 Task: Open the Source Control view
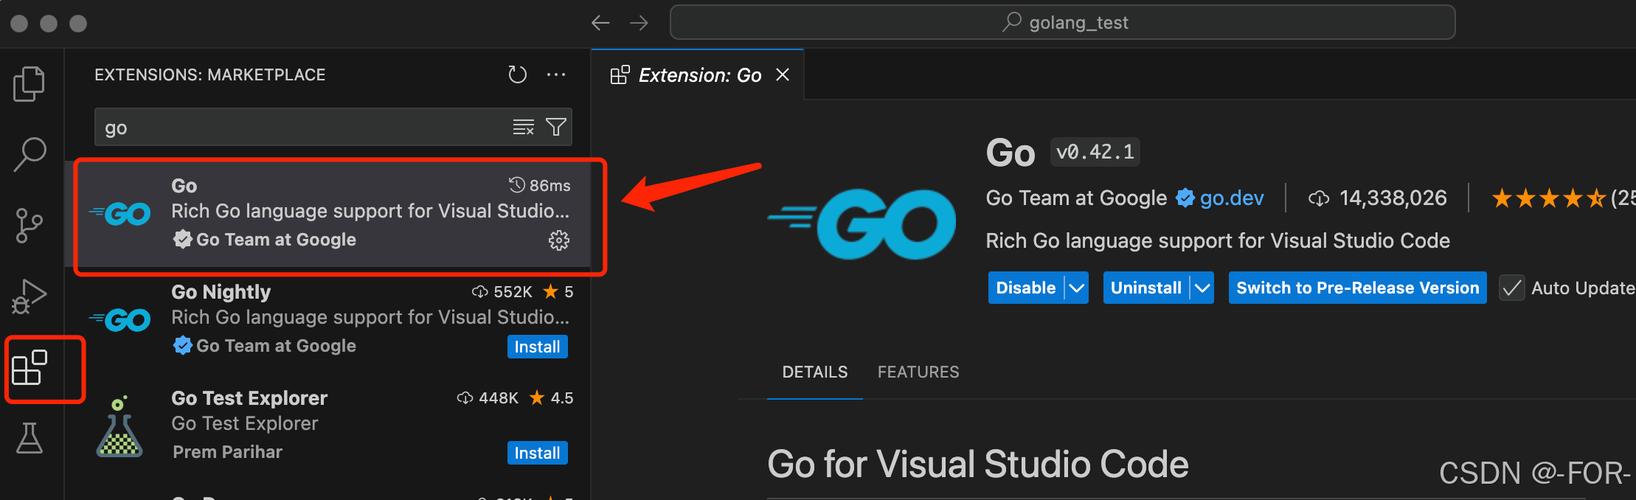pos(29,225)
